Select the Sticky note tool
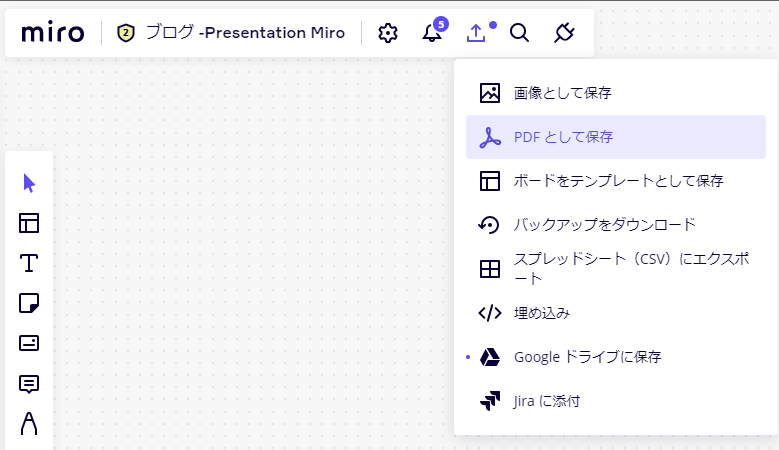 (29, 303)
